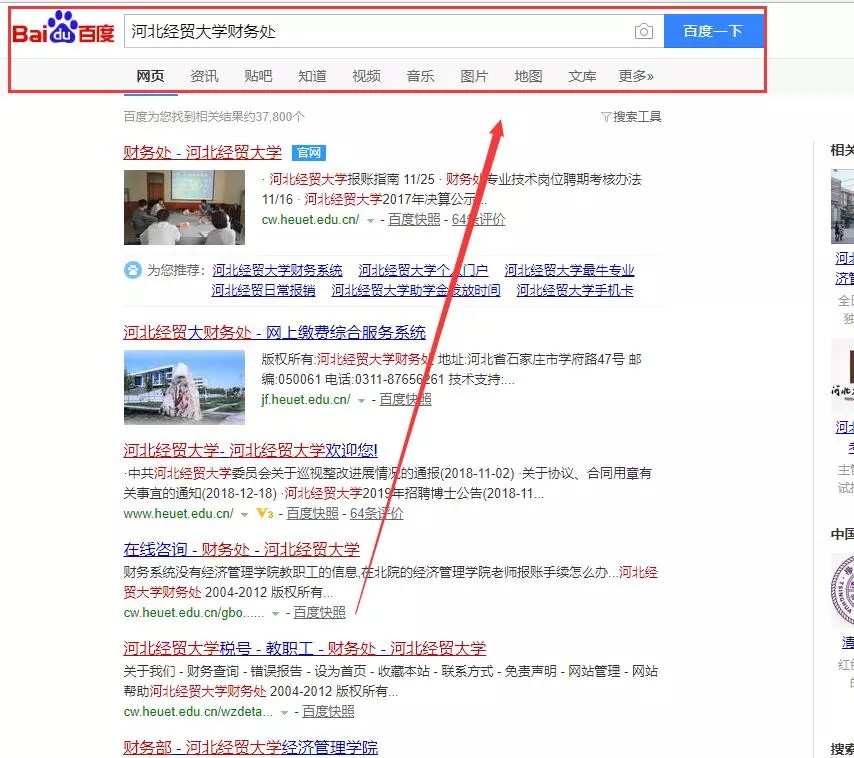This screenshot has width=854, height=758.
Task: Switch to the 知道 tab
Action: pos(312,76)
